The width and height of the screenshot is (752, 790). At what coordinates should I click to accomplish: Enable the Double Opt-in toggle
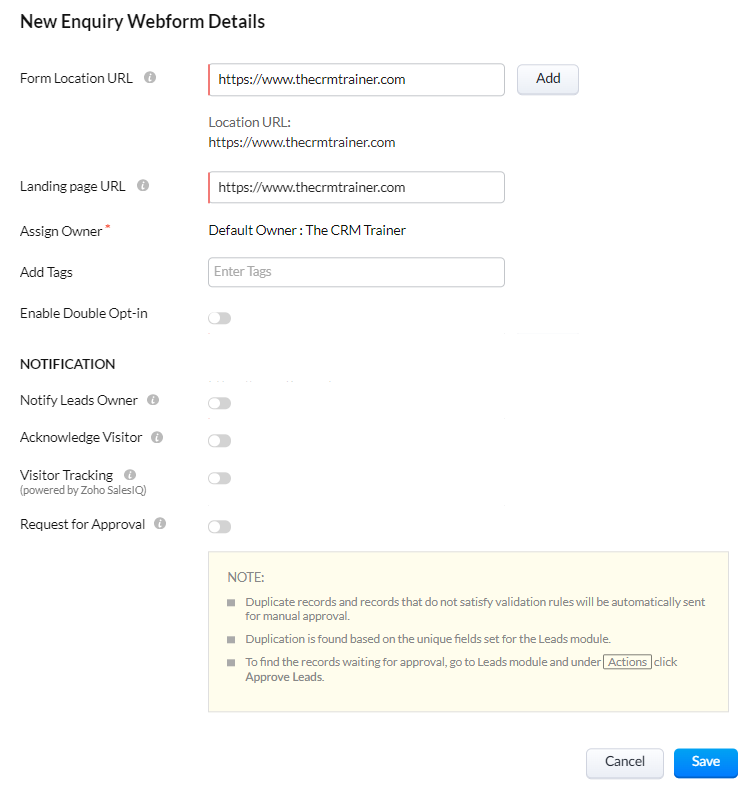pyautogui.click(x=219, y=318)
